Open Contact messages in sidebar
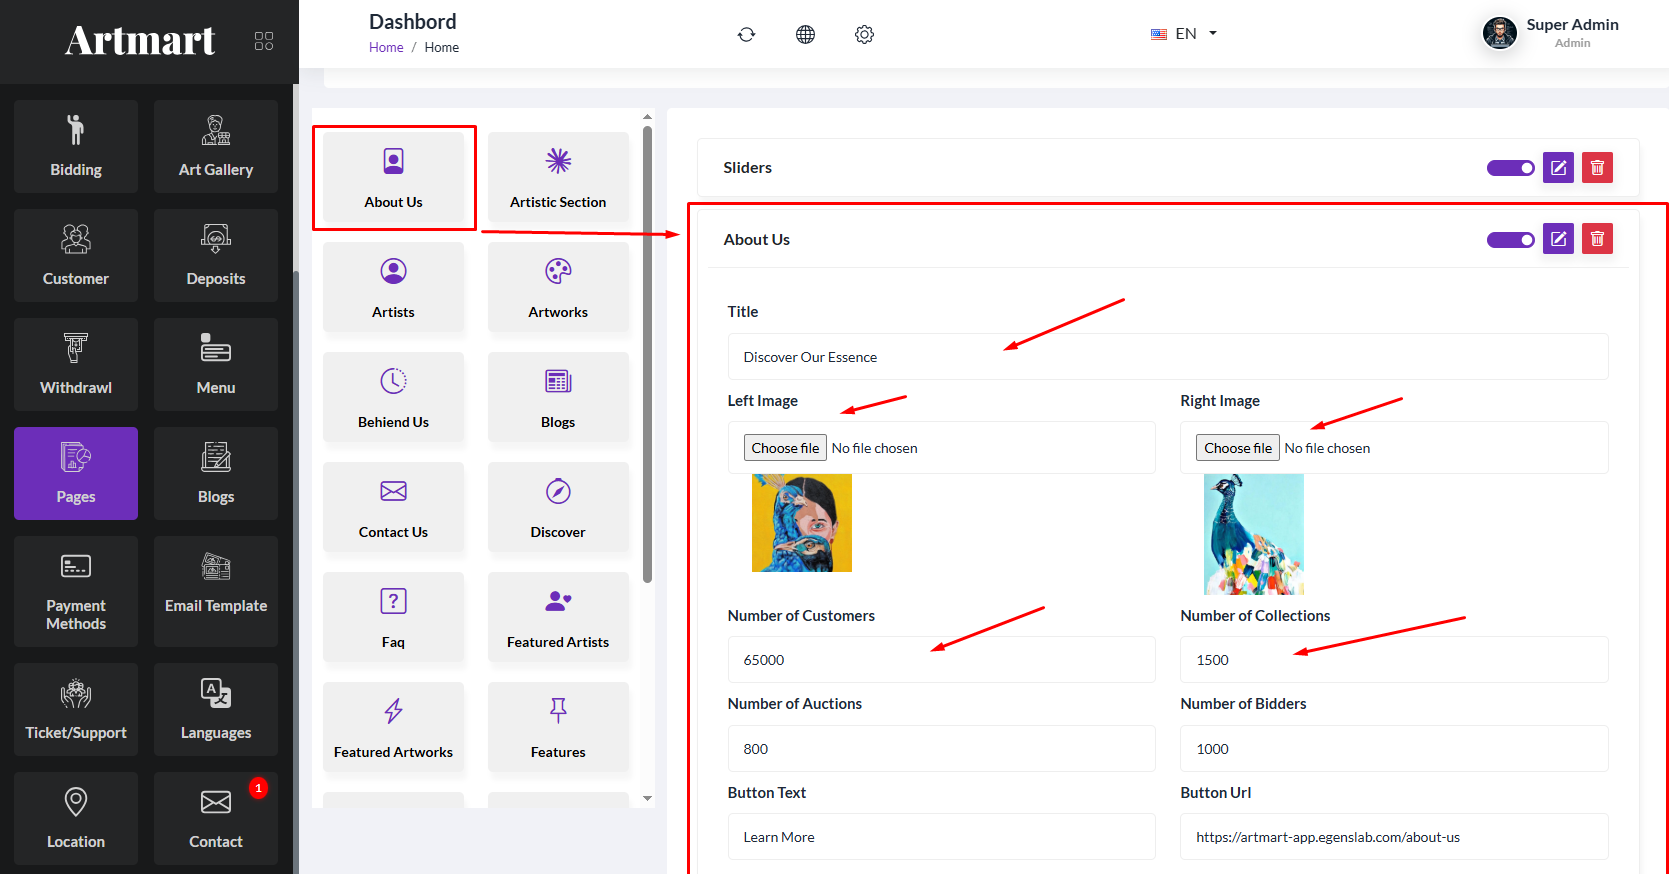The width and height of the screenshot is (1669, 874). pyautogui.click(x=216, y=818)
